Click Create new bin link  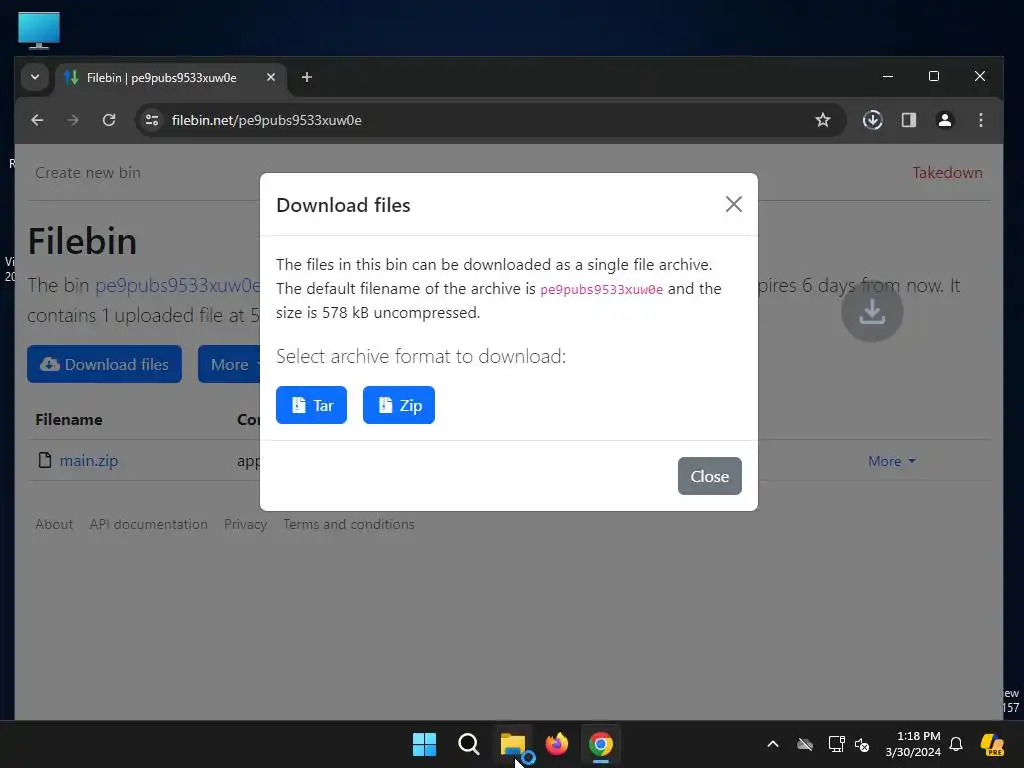[x=88, y=172]
